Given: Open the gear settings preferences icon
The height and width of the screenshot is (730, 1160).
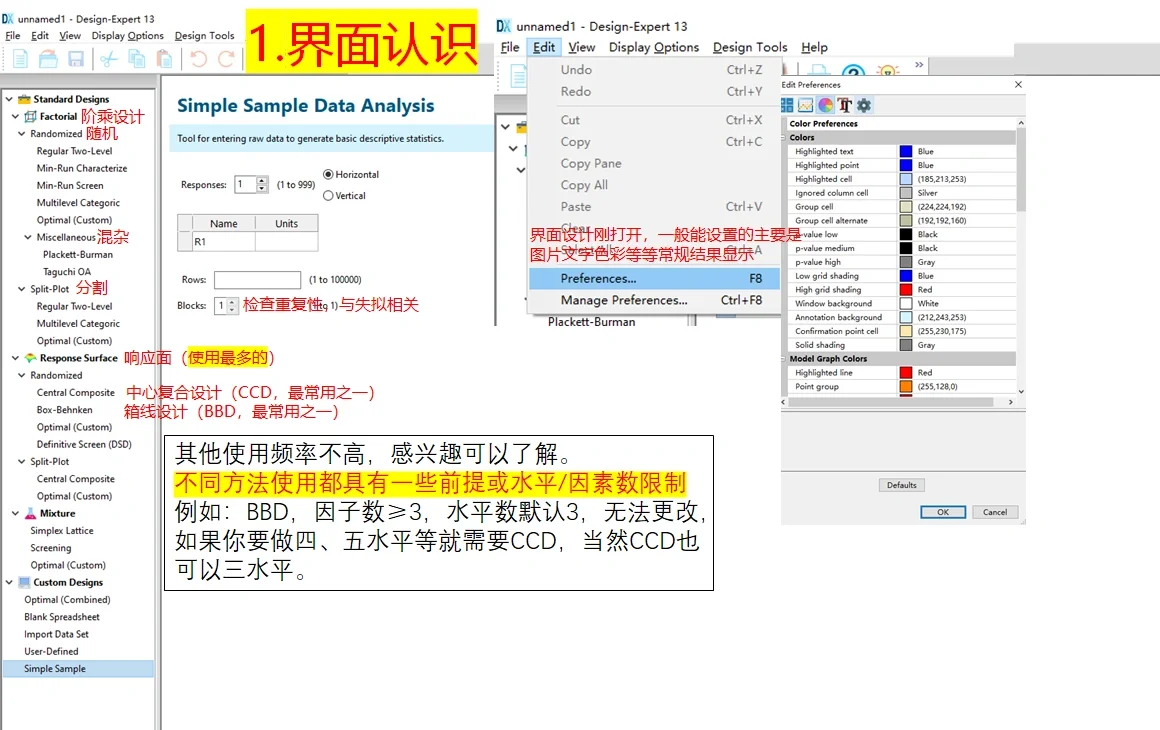Looking at the screenshot, I should point(863,105).
